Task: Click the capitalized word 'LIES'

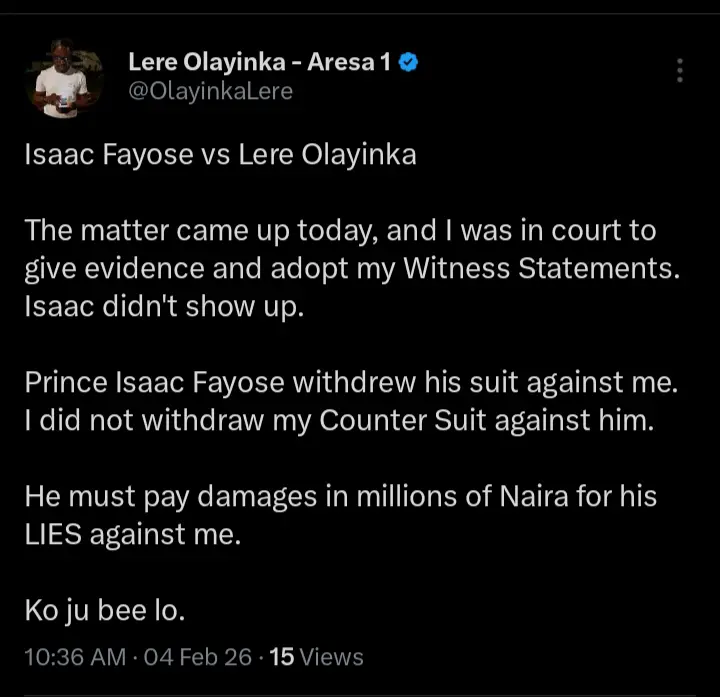Action: (54, 535)
